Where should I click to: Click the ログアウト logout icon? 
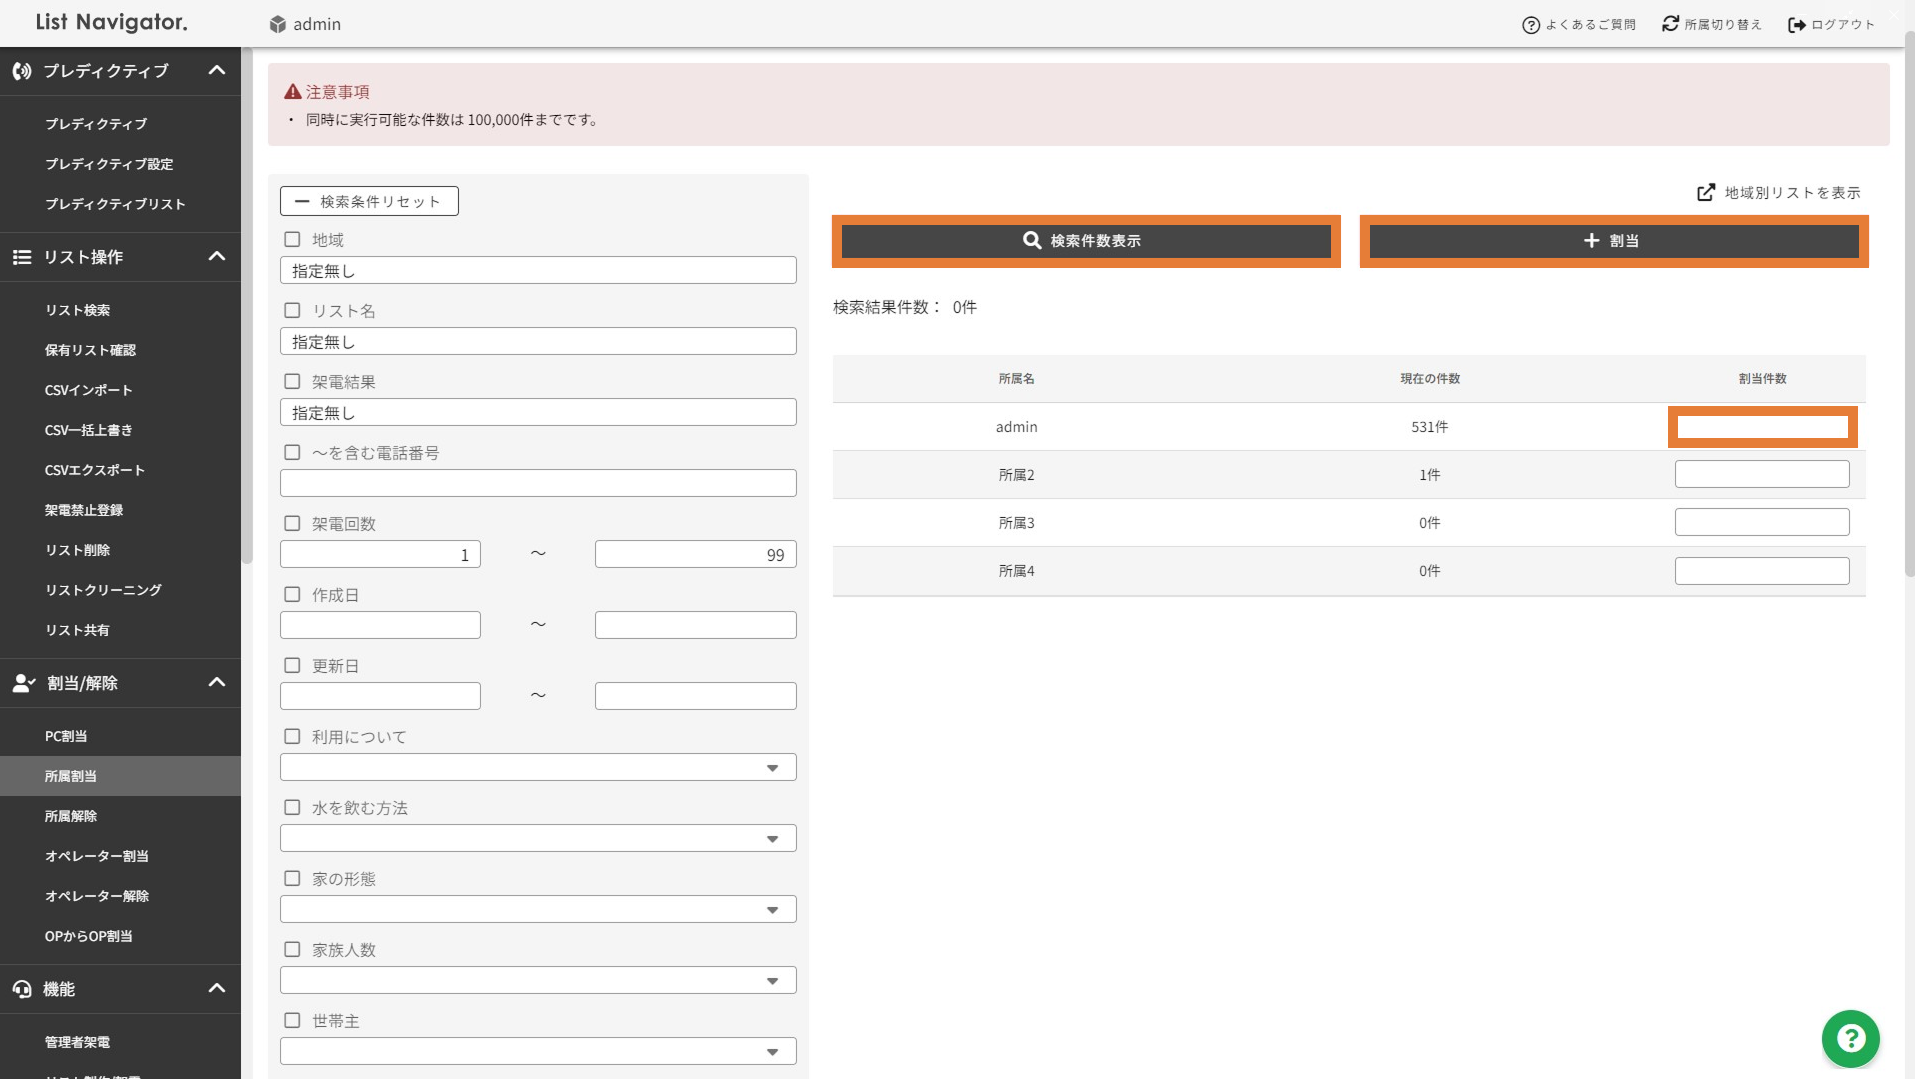[1796, 25]
